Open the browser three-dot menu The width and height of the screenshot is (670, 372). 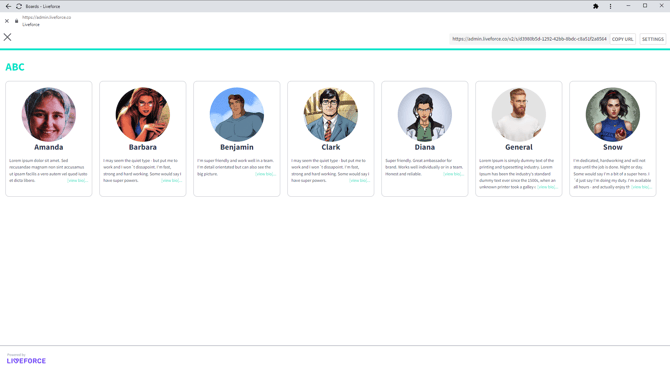click(610, 6)
